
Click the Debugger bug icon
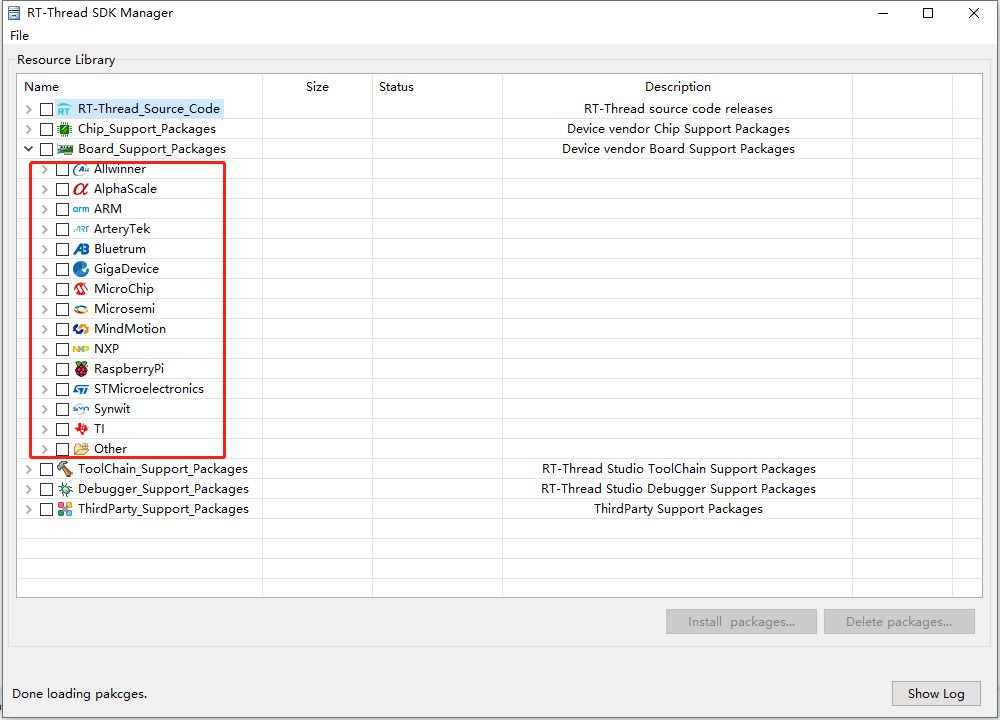65,489
